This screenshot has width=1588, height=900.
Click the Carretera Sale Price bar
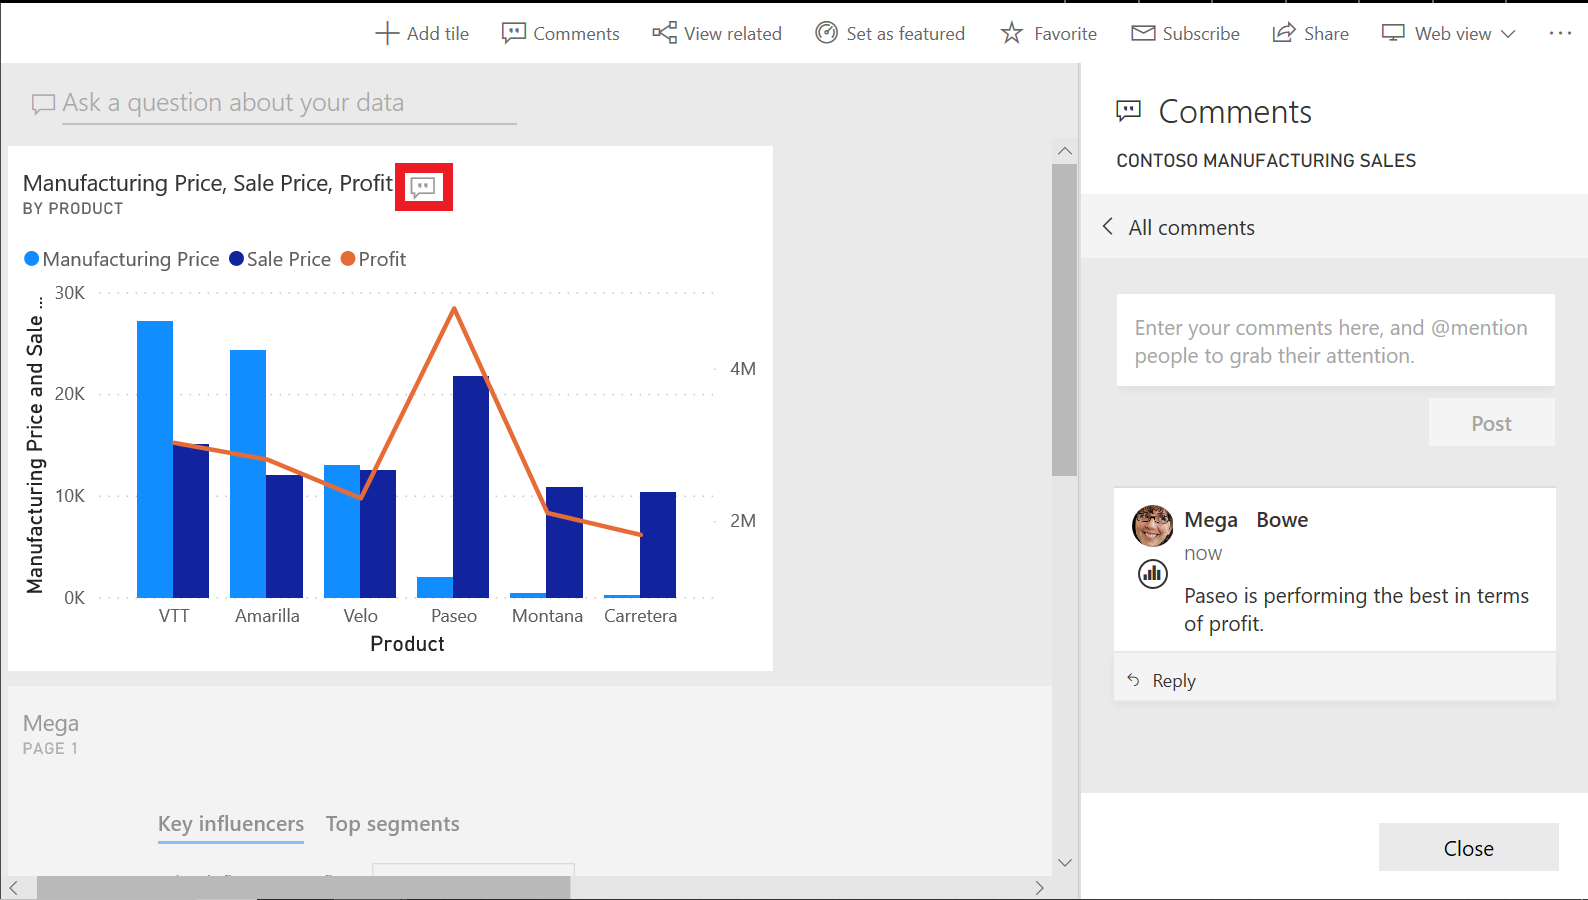click(x=658, y=545)
